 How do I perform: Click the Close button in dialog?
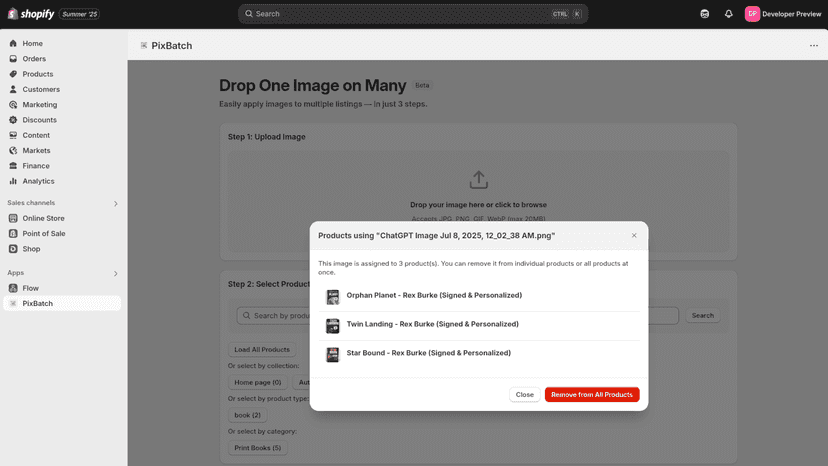524,395
